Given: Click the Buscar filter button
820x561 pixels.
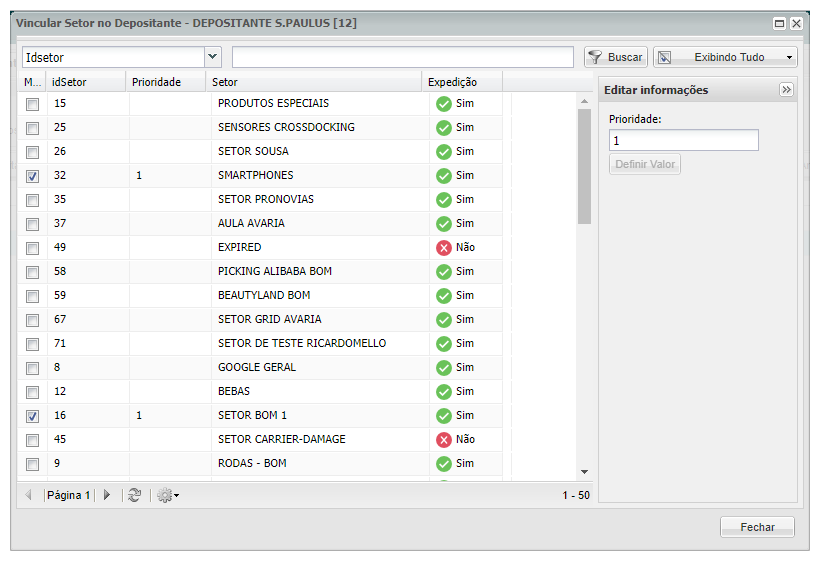Looking at the screenshot, I should [x=616, y=57].
